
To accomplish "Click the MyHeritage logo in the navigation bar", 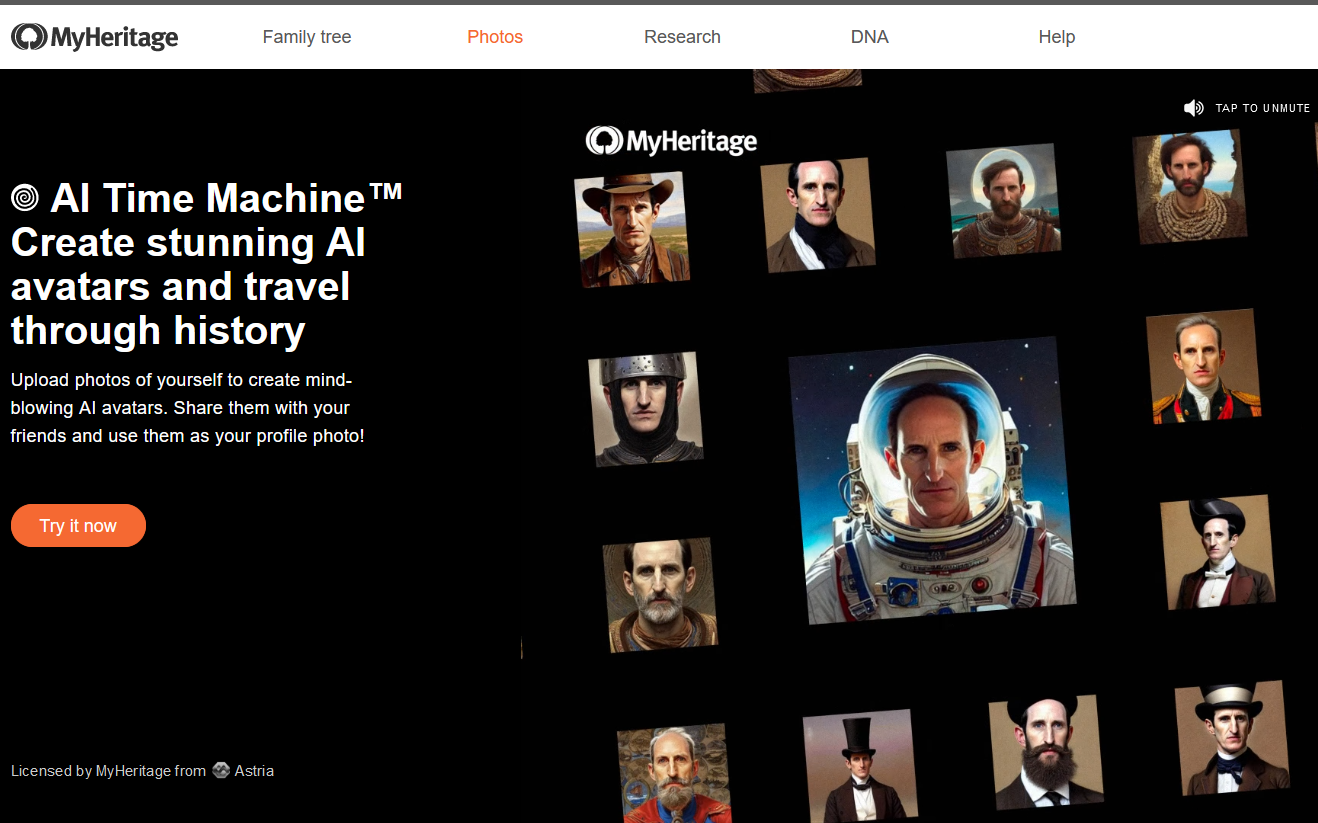I will 94,36.
